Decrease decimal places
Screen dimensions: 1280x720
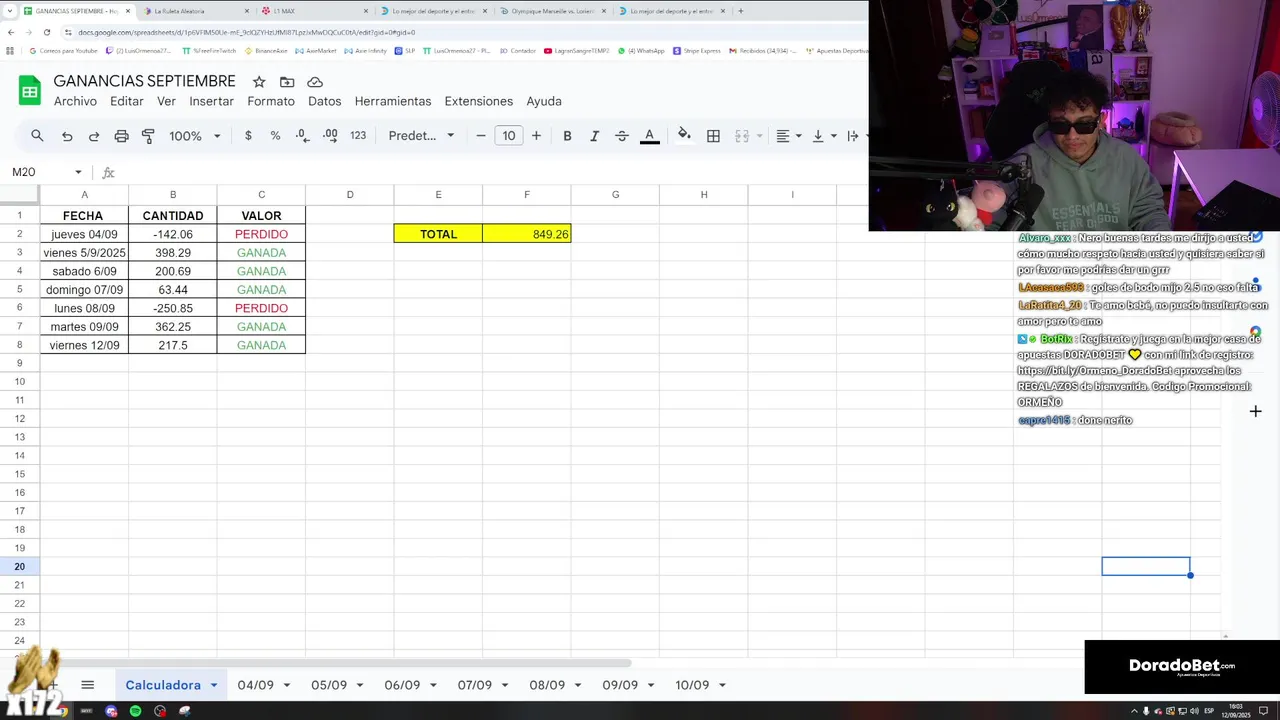pos(302,136)
